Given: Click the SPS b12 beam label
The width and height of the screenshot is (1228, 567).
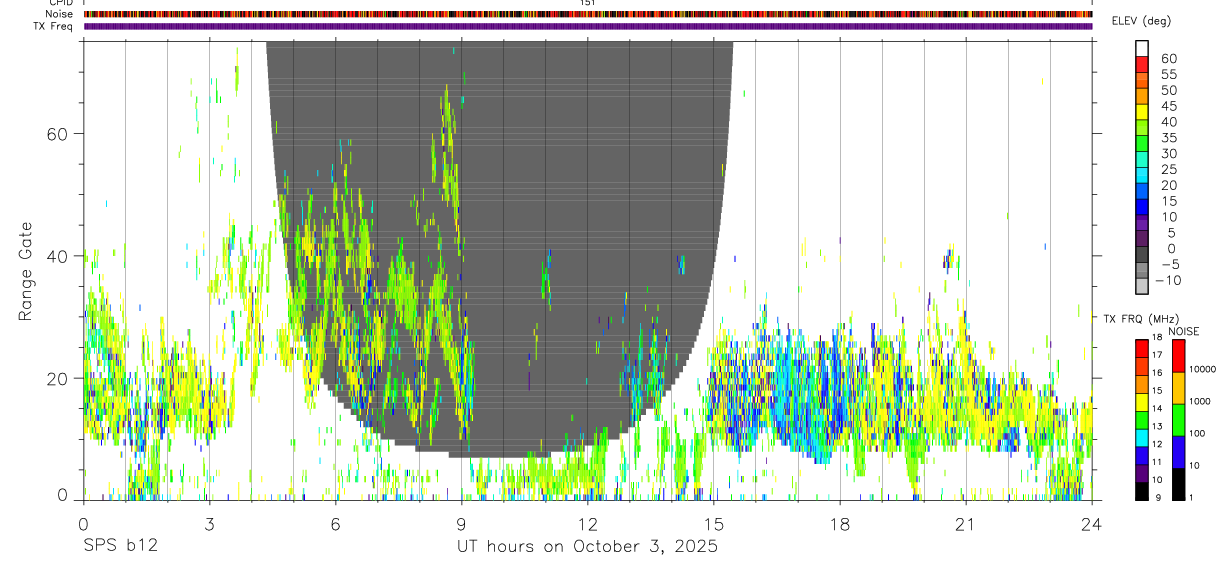Looking at the screenshot, I should tap(120, 547).
